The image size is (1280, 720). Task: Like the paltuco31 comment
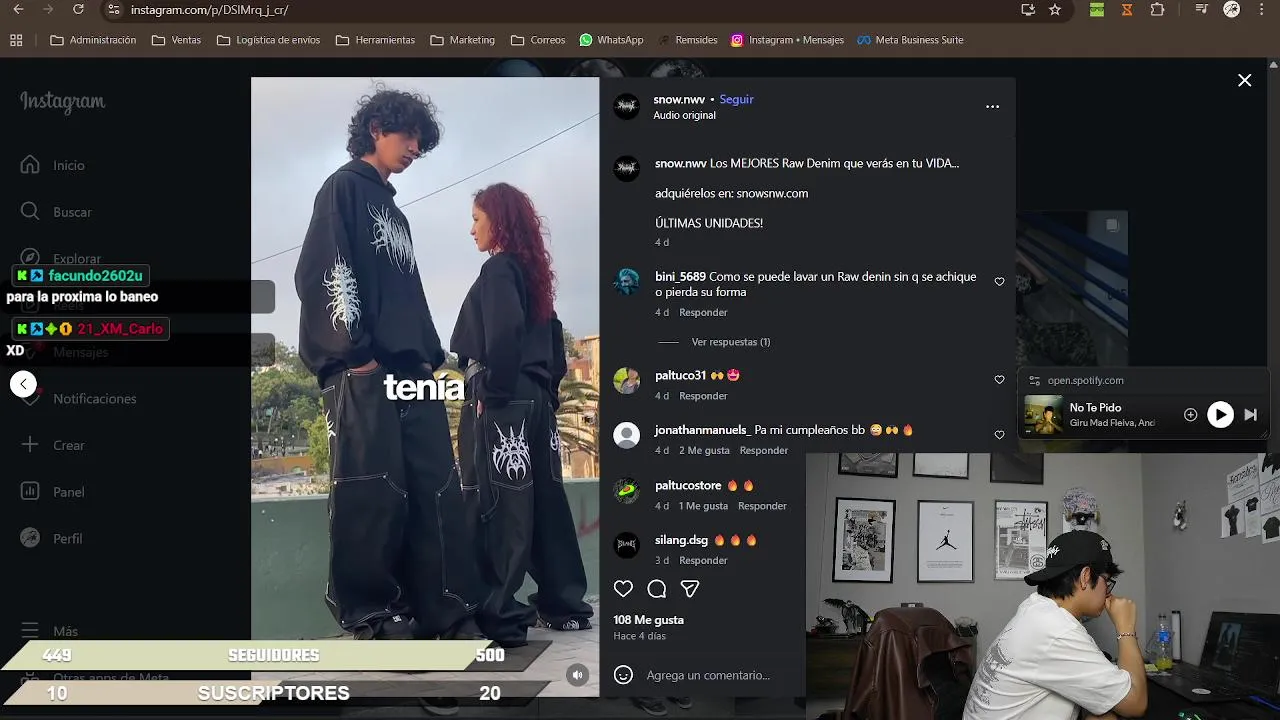(x=999, y=379)
